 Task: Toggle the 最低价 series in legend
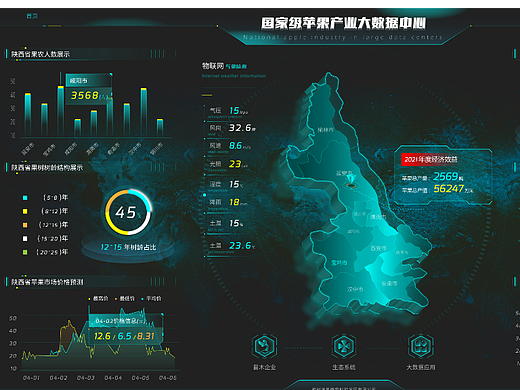click(x=125, y=298)
